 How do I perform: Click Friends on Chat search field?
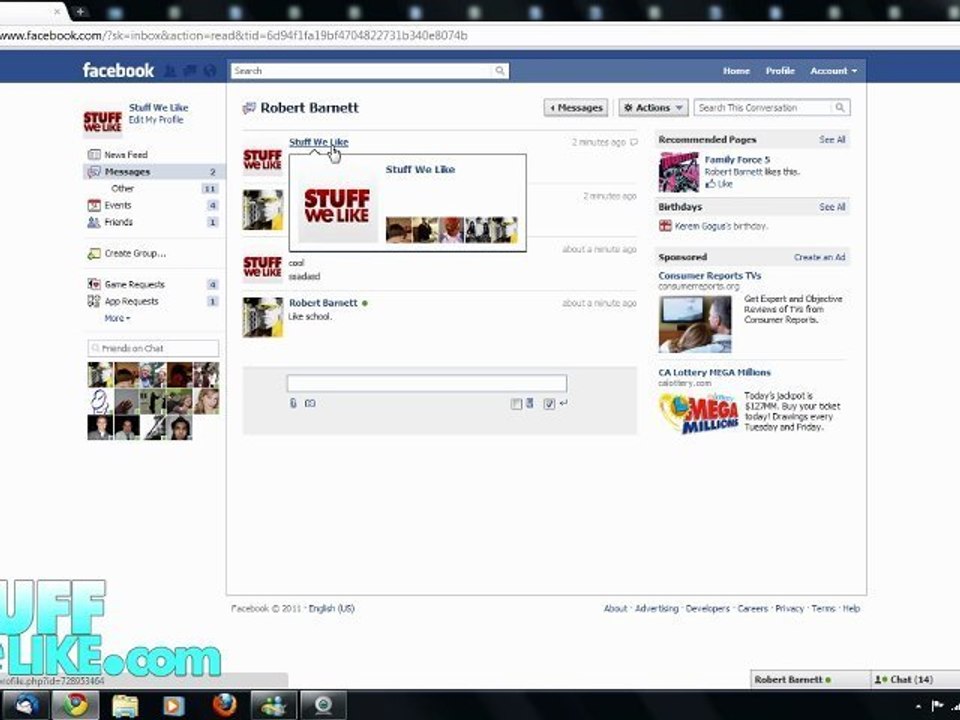153,348
